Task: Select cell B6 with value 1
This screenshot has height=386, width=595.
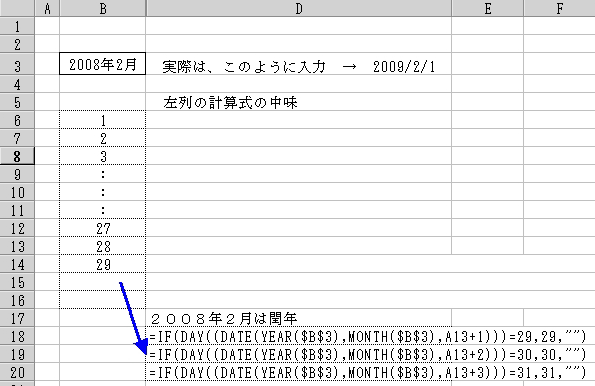Action: [102, 120]
